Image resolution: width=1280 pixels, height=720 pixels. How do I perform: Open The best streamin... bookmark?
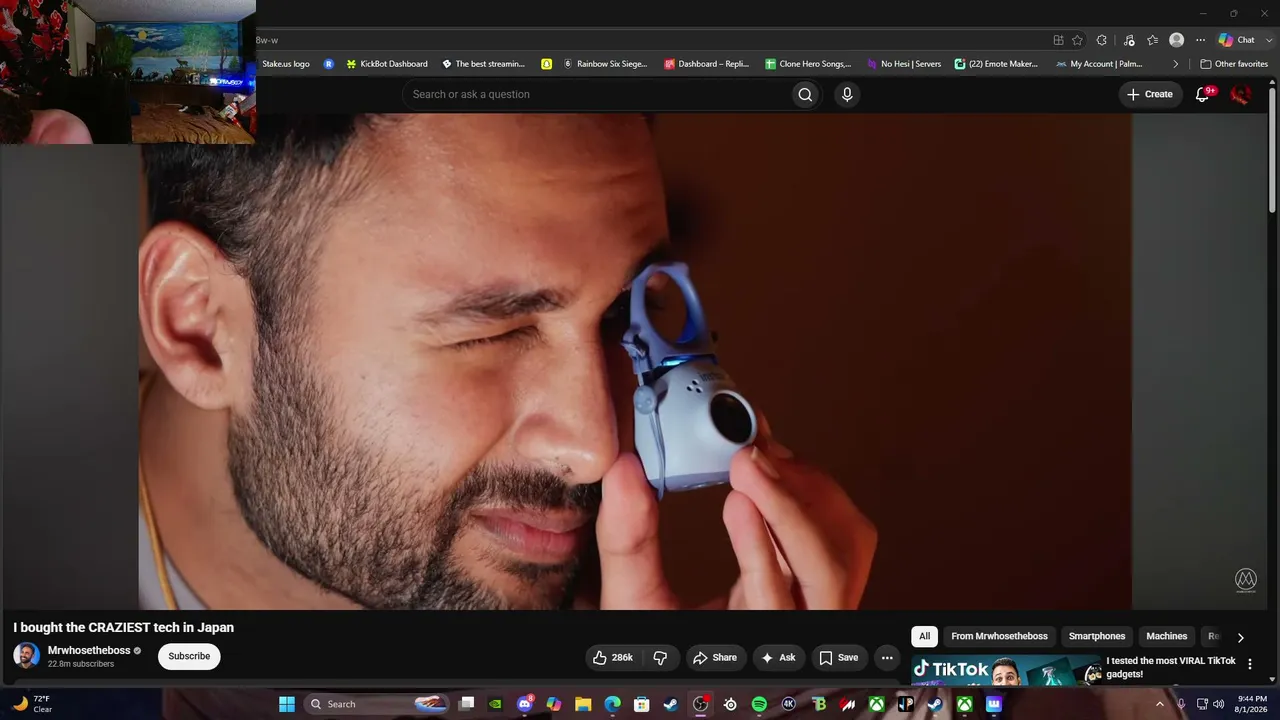tap(482, 64)
